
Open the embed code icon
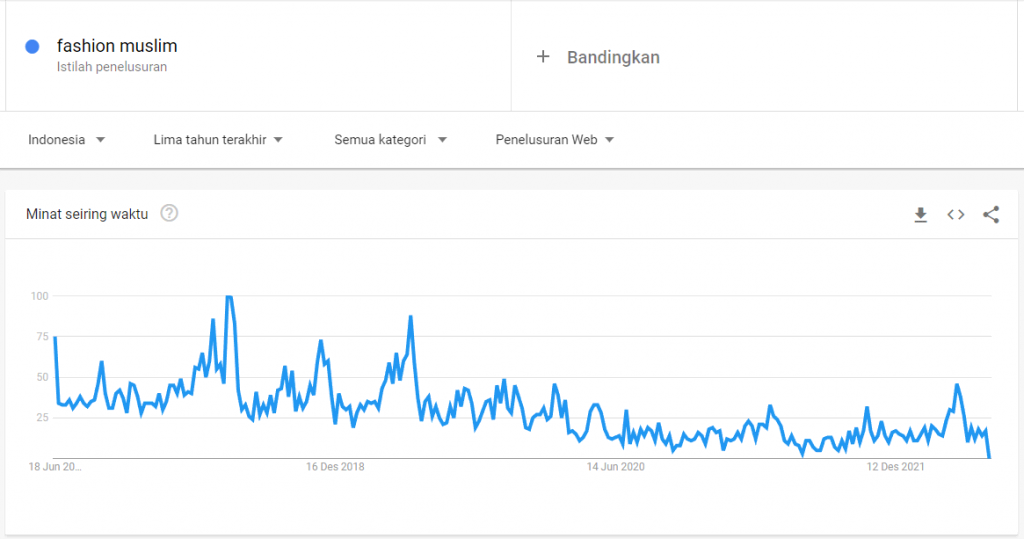tap(956, 214)
